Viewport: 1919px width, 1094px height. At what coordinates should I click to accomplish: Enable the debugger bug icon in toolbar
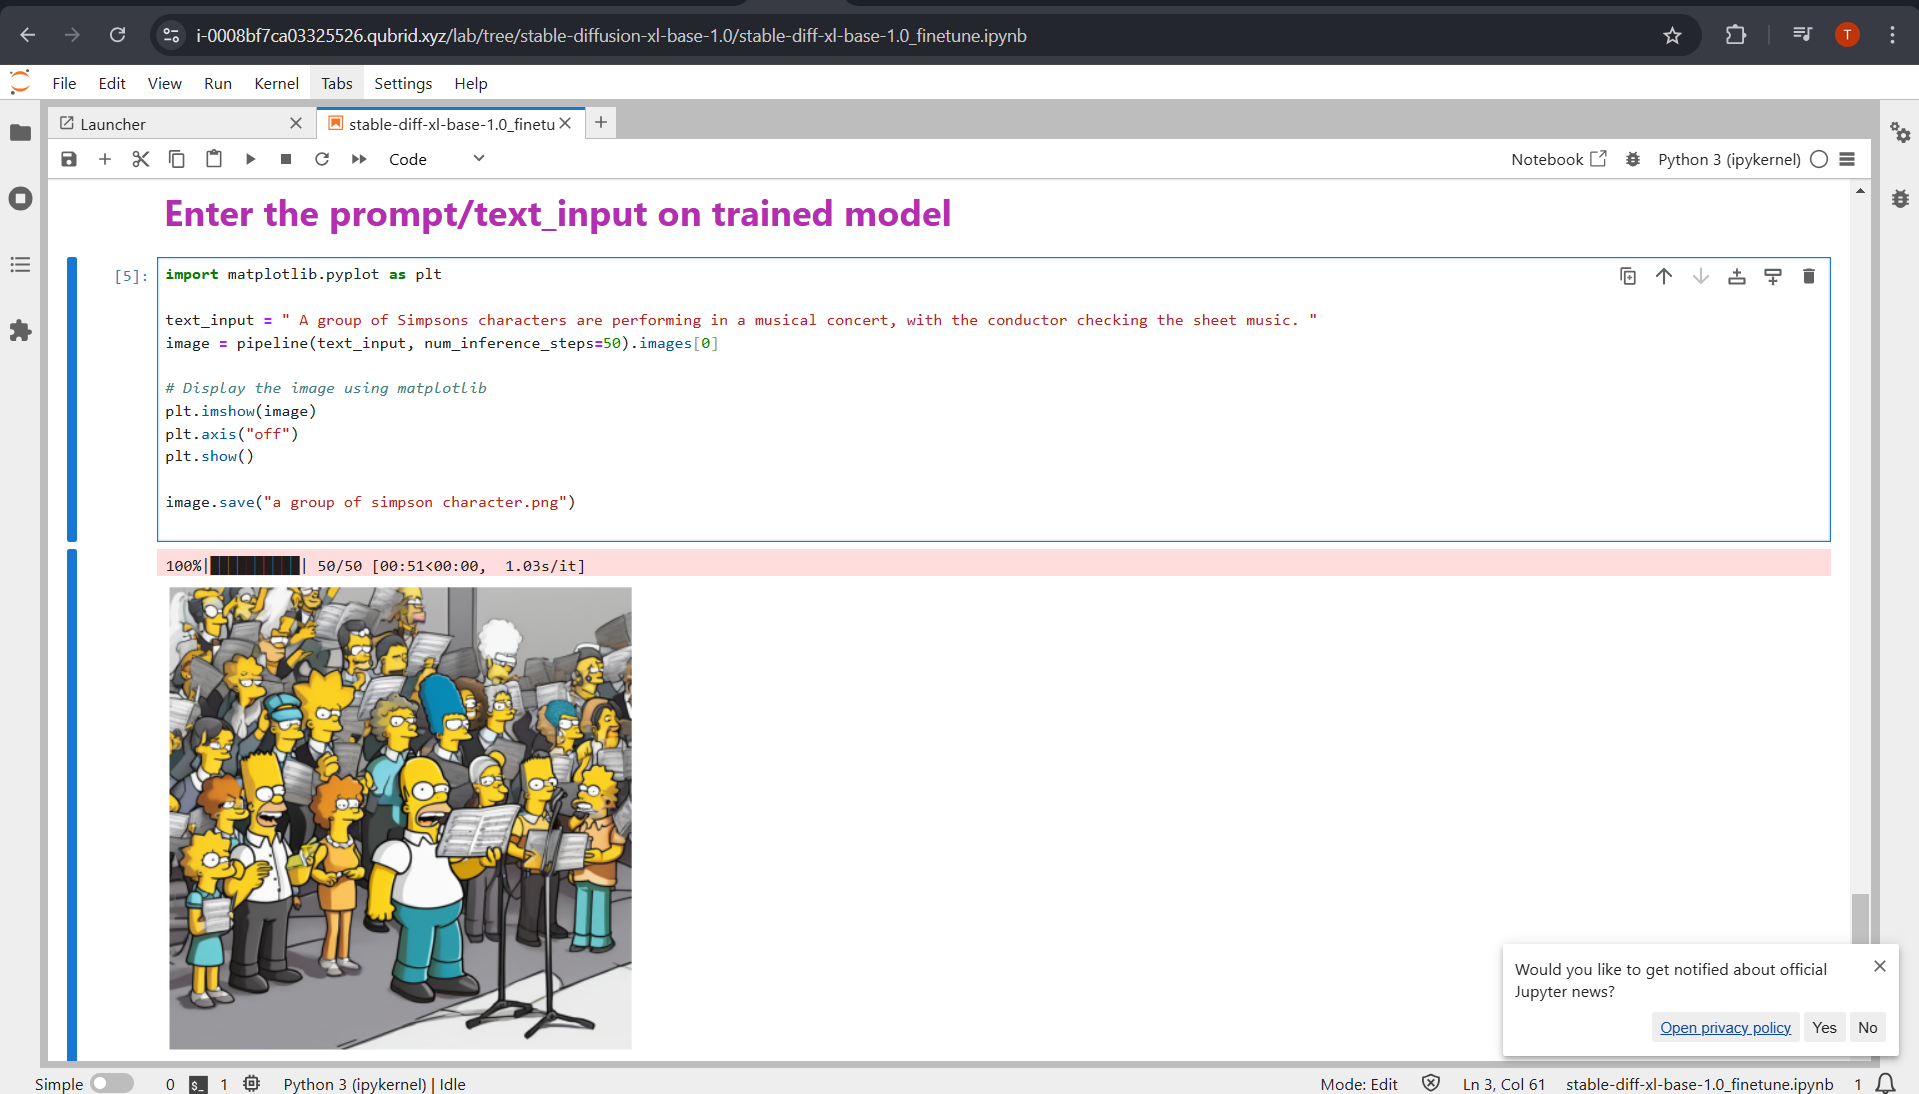click(x=1633, y=159)
